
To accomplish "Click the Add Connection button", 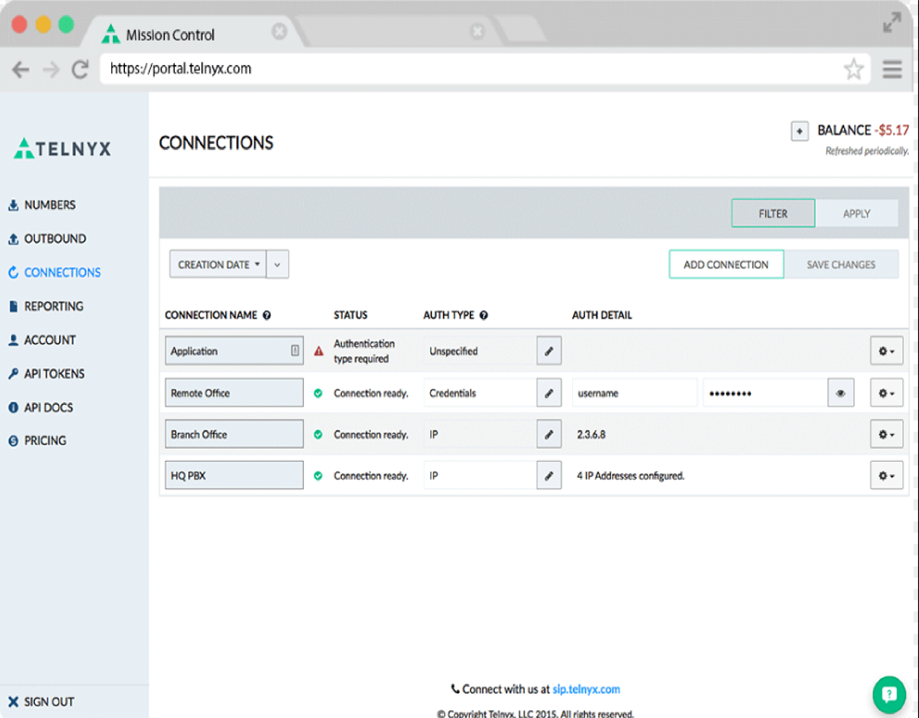I will (725, 264).
